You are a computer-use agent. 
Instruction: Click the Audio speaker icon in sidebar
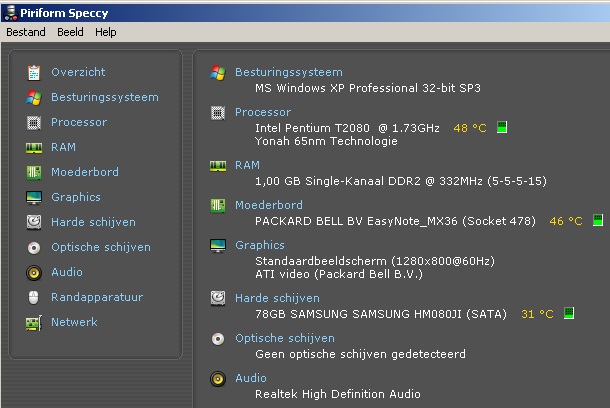coord(34,272)
